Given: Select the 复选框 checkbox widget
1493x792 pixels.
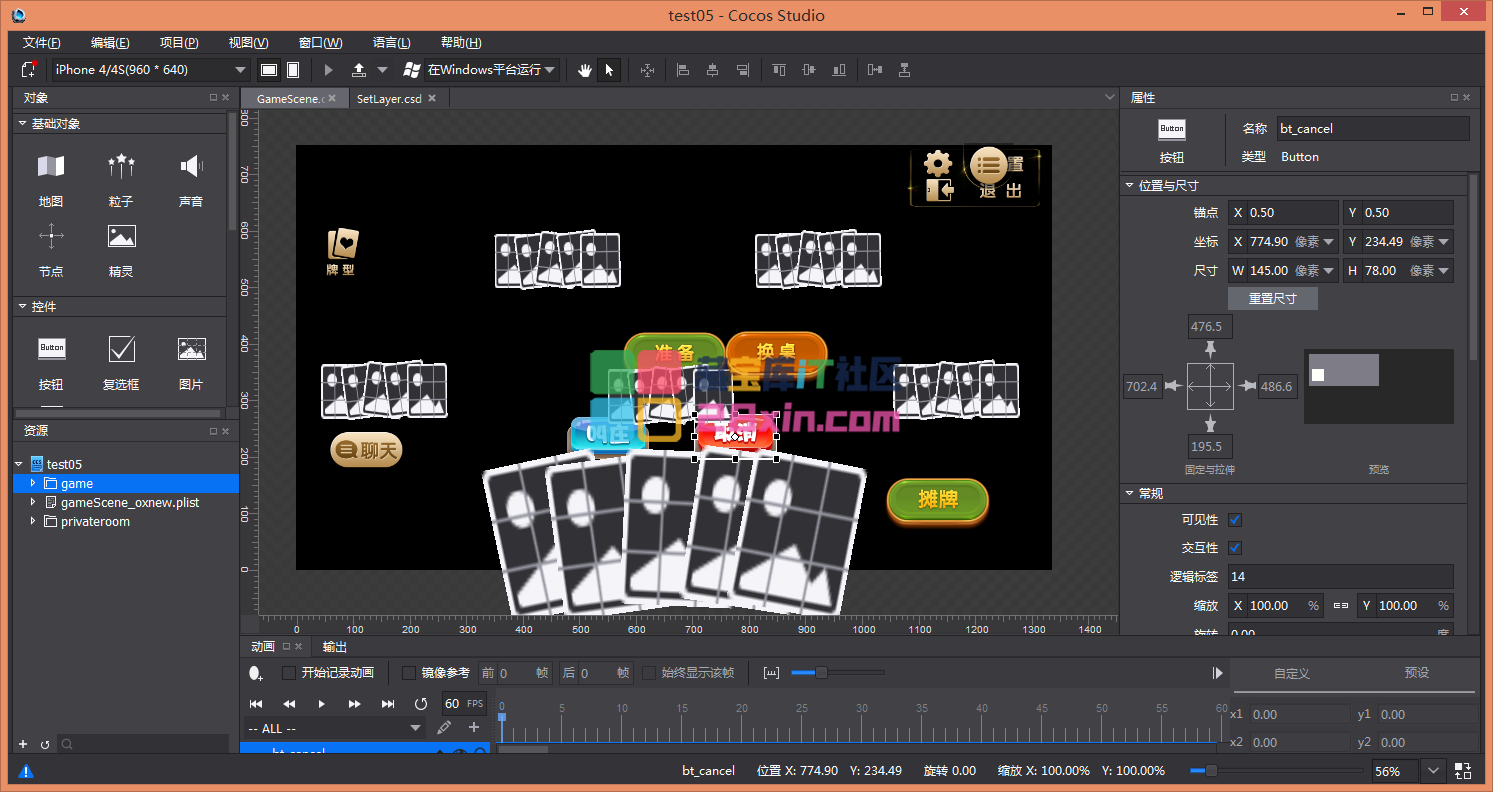Looking at the screenshot, I should [121, 363].
